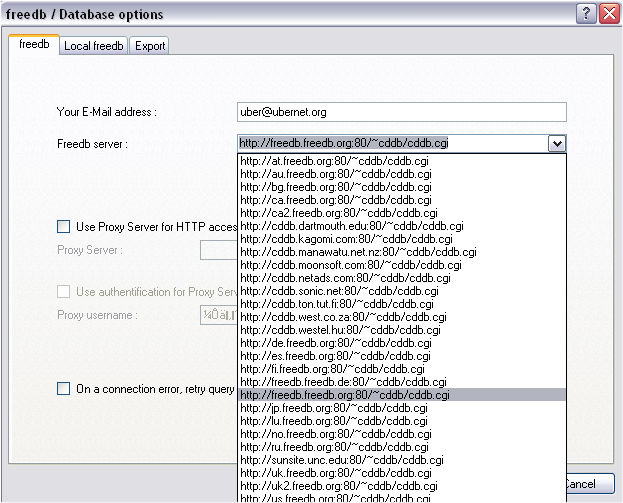The image size is (623, 503).
Task: Toggle retry query on connection error checkbox
Action: [64, 389]
